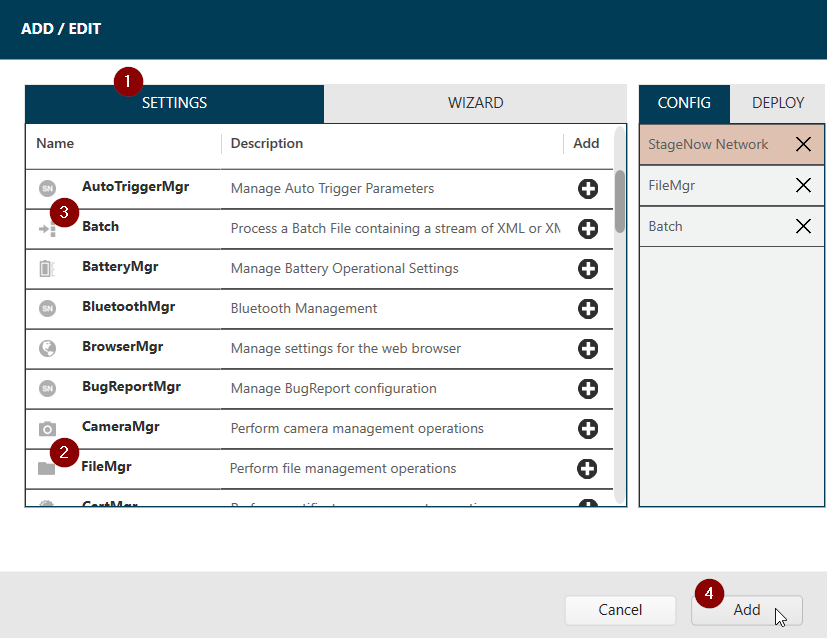Click the Cancel button
Image resolution: width=827 pixels, height=638 pixels.
pyautogui.click(x=620, y=610)
